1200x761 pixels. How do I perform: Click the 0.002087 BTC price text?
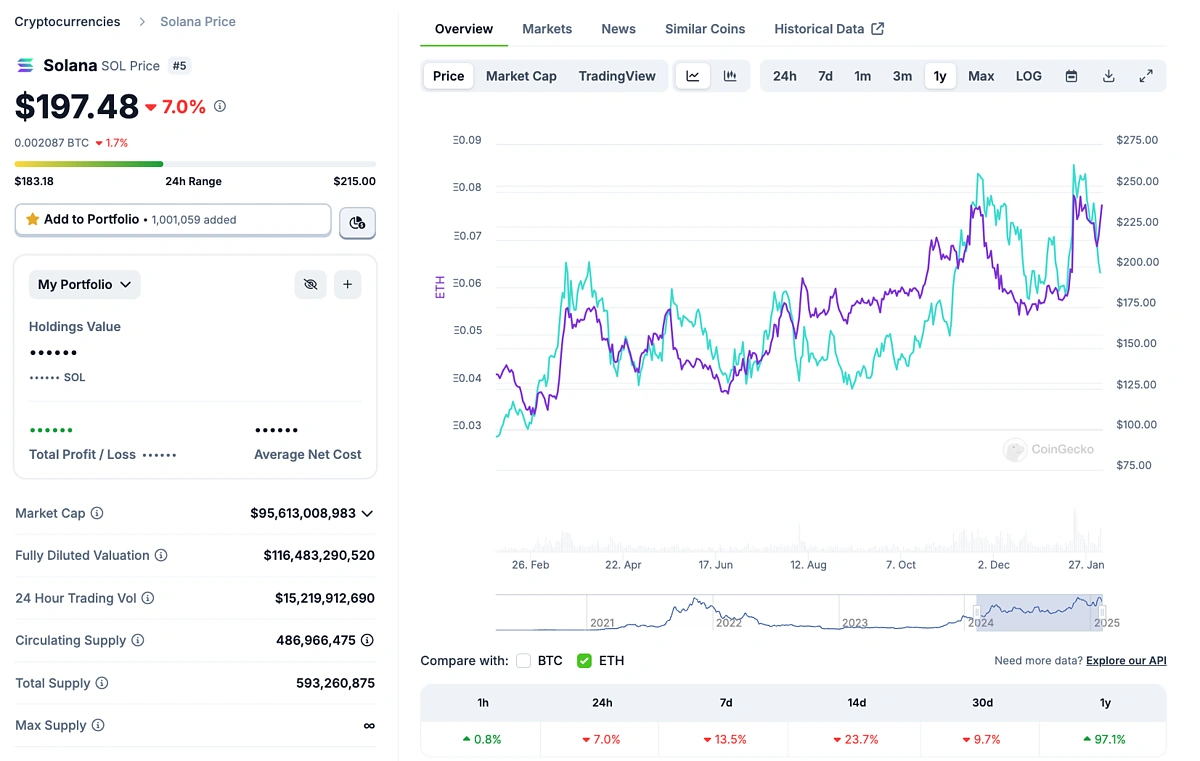point(52,143)
